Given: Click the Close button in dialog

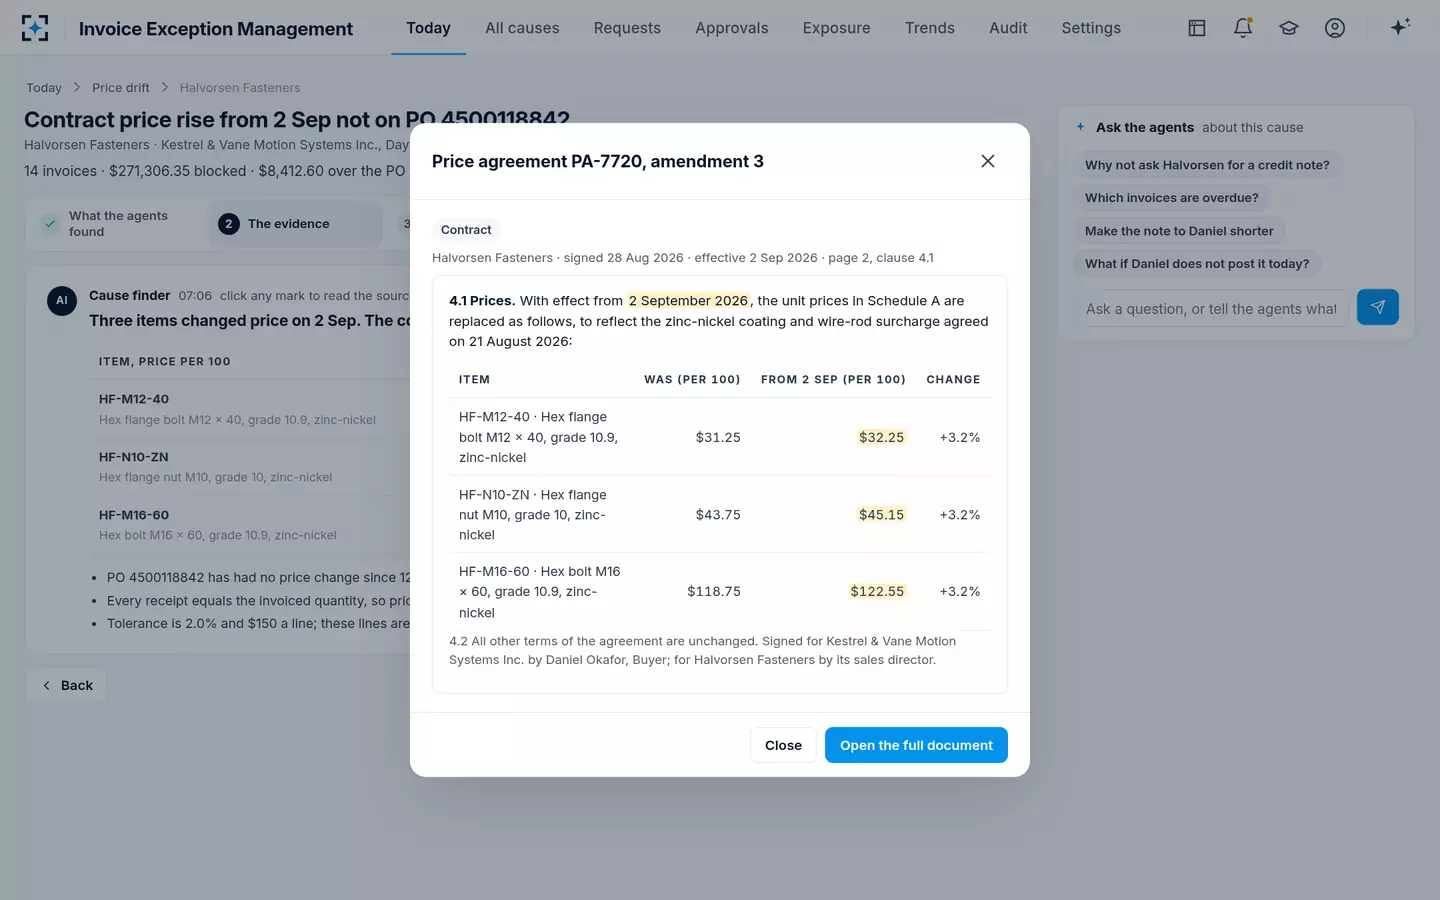Looking at the screenshot, I should coord(783,745).
